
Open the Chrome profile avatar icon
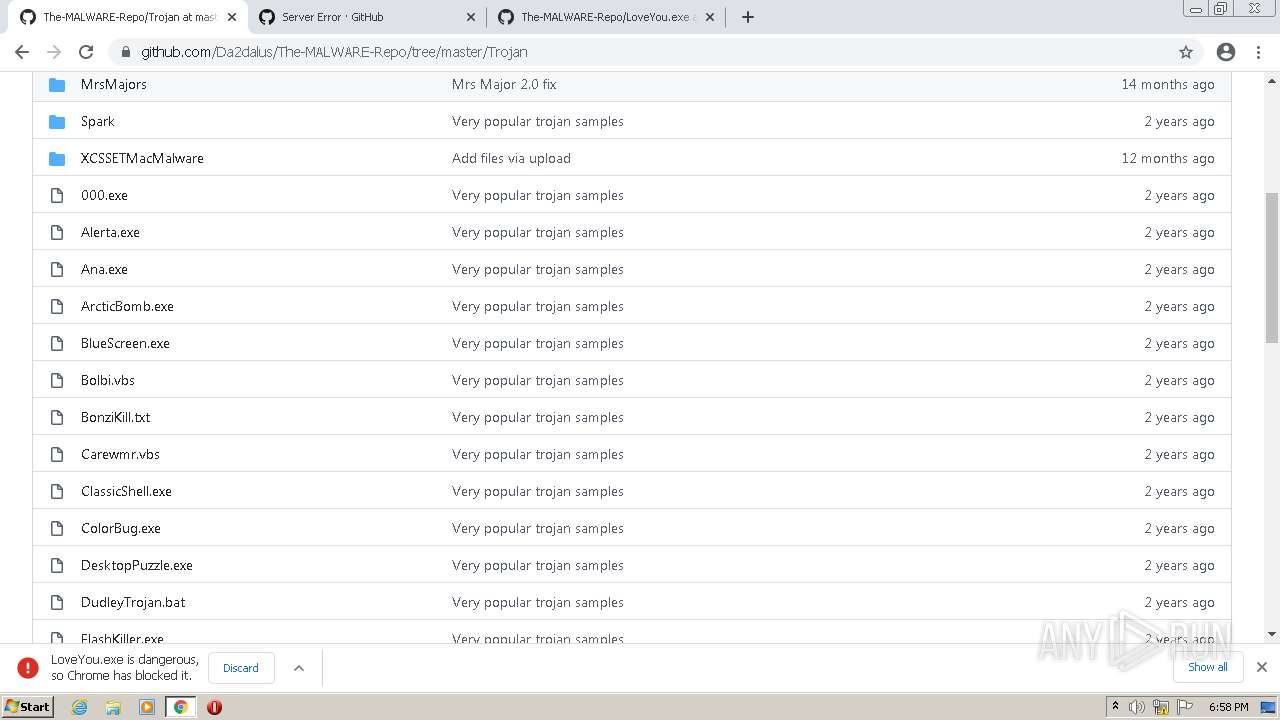click(x=1226, y=52)
